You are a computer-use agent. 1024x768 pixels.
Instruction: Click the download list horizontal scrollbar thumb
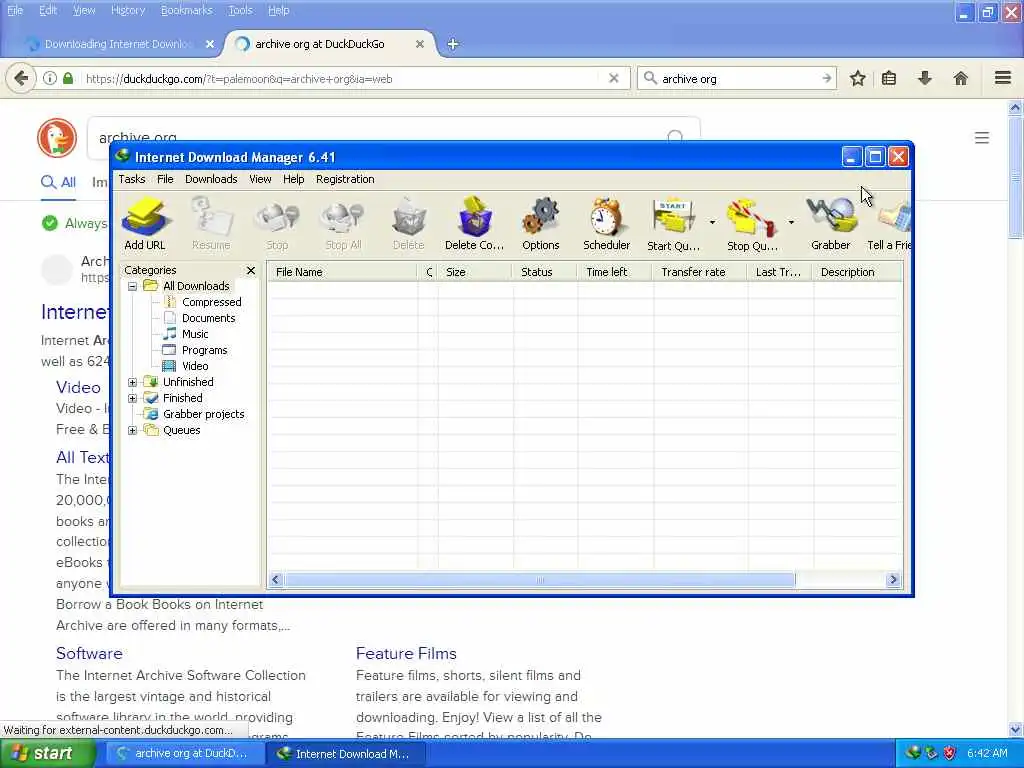tap(539, 580)
